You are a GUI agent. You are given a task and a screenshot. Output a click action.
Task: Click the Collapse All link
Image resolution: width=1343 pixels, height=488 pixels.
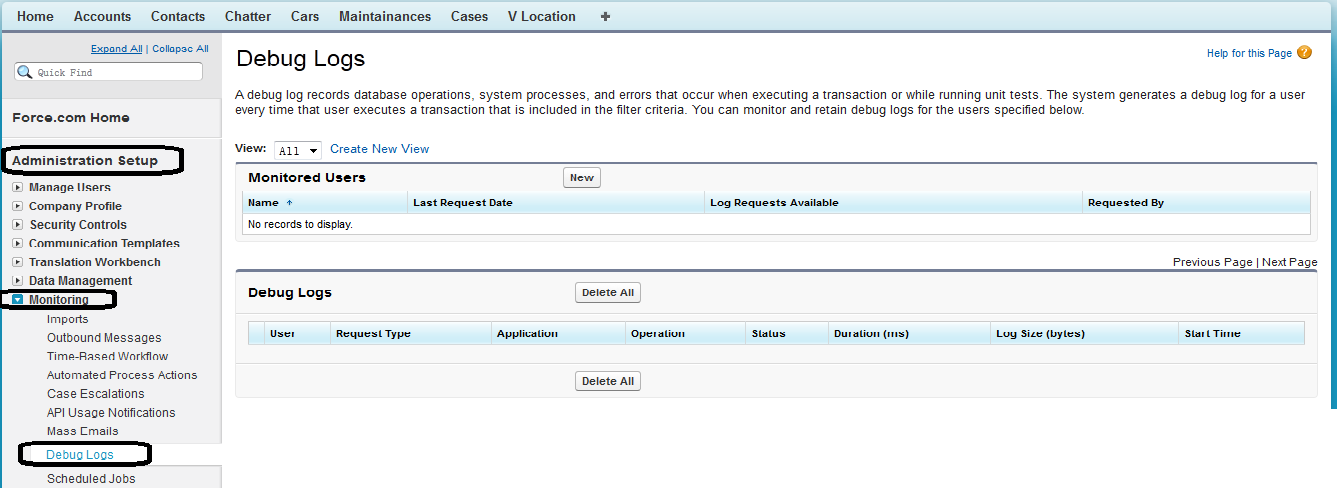coord(180,48)
